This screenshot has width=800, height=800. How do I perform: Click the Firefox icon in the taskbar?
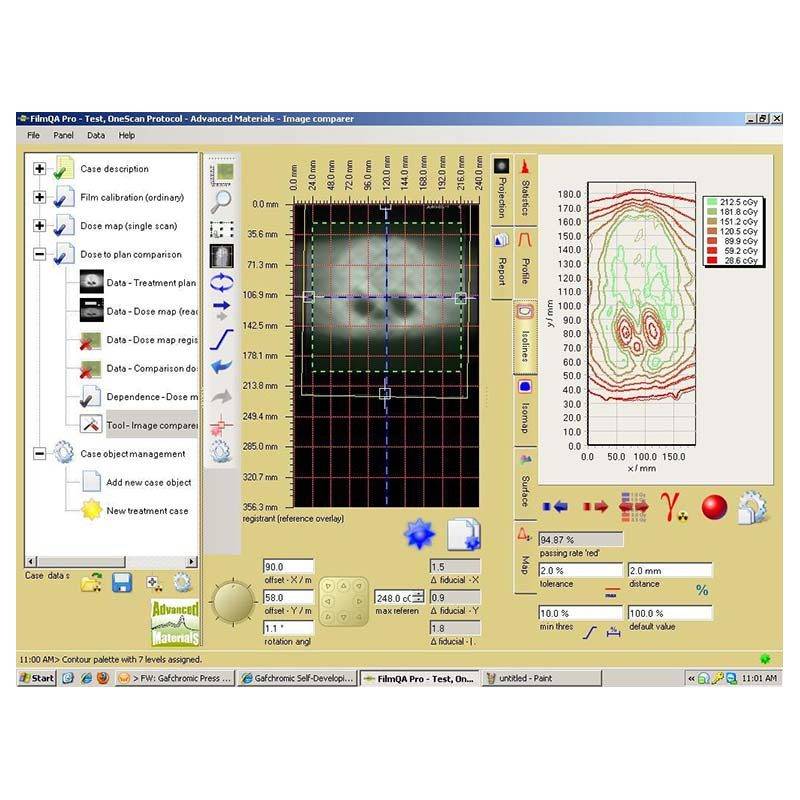click(x=103, y=678)
